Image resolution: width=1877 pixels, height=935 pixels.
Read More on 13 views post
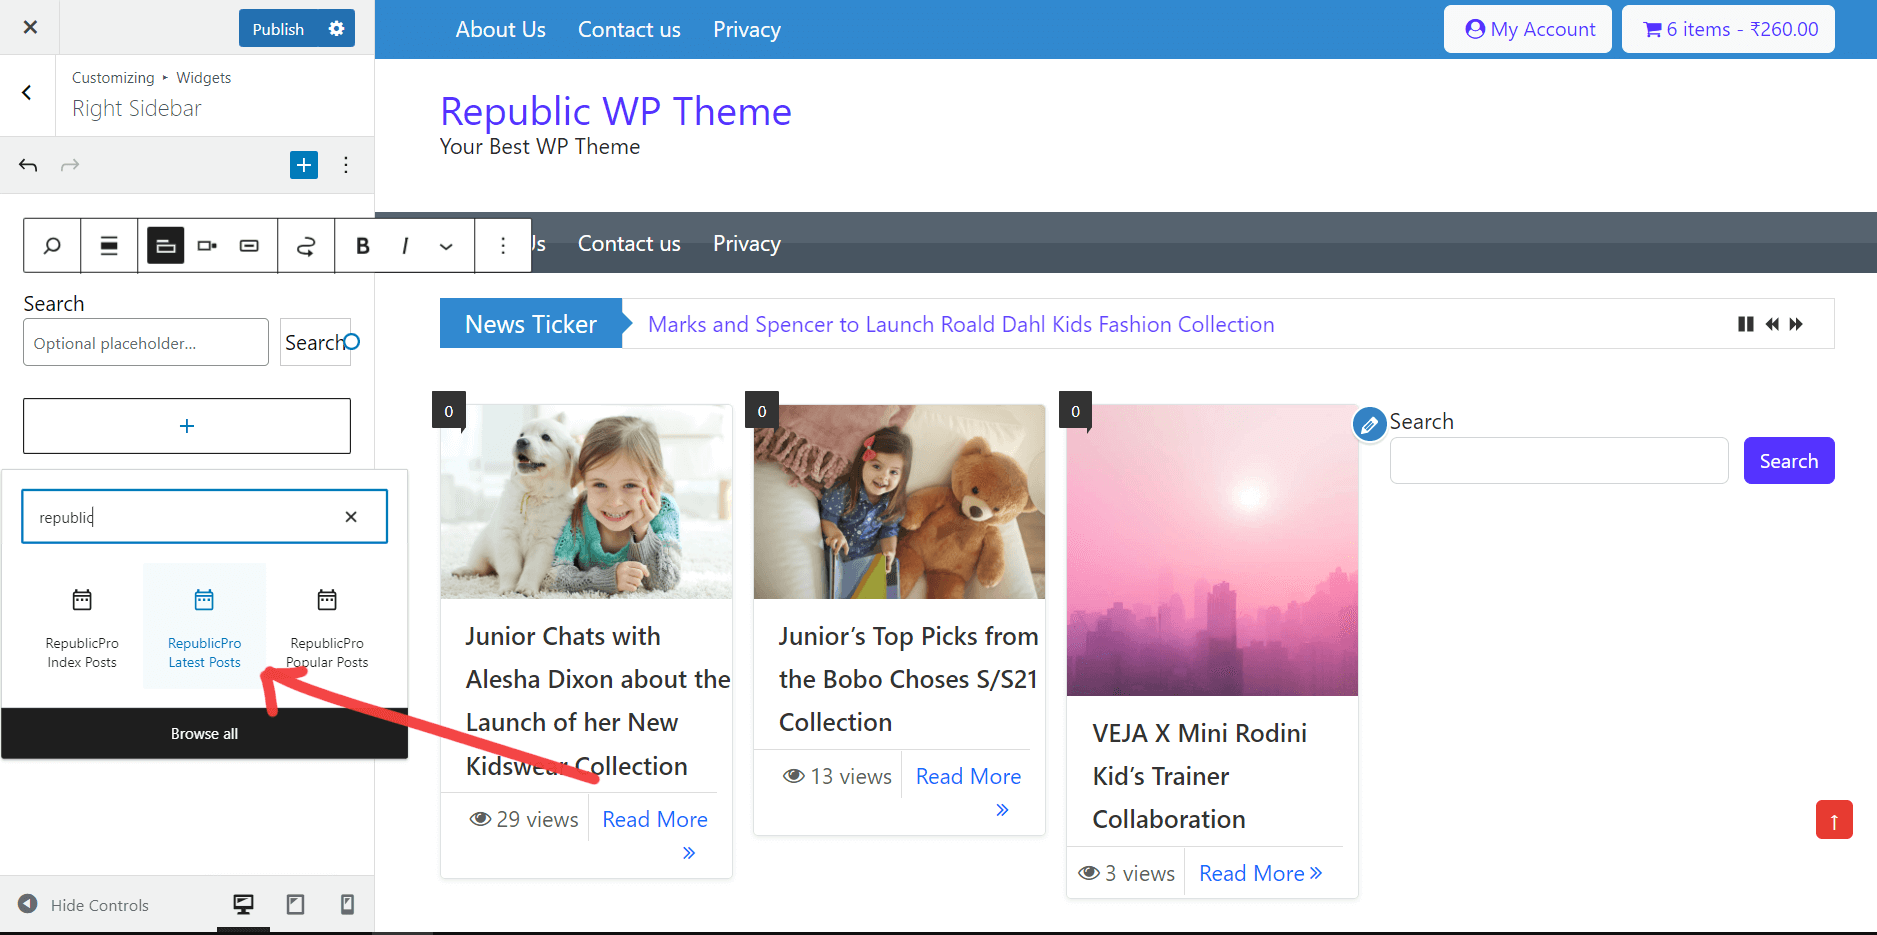click(968, 791)
